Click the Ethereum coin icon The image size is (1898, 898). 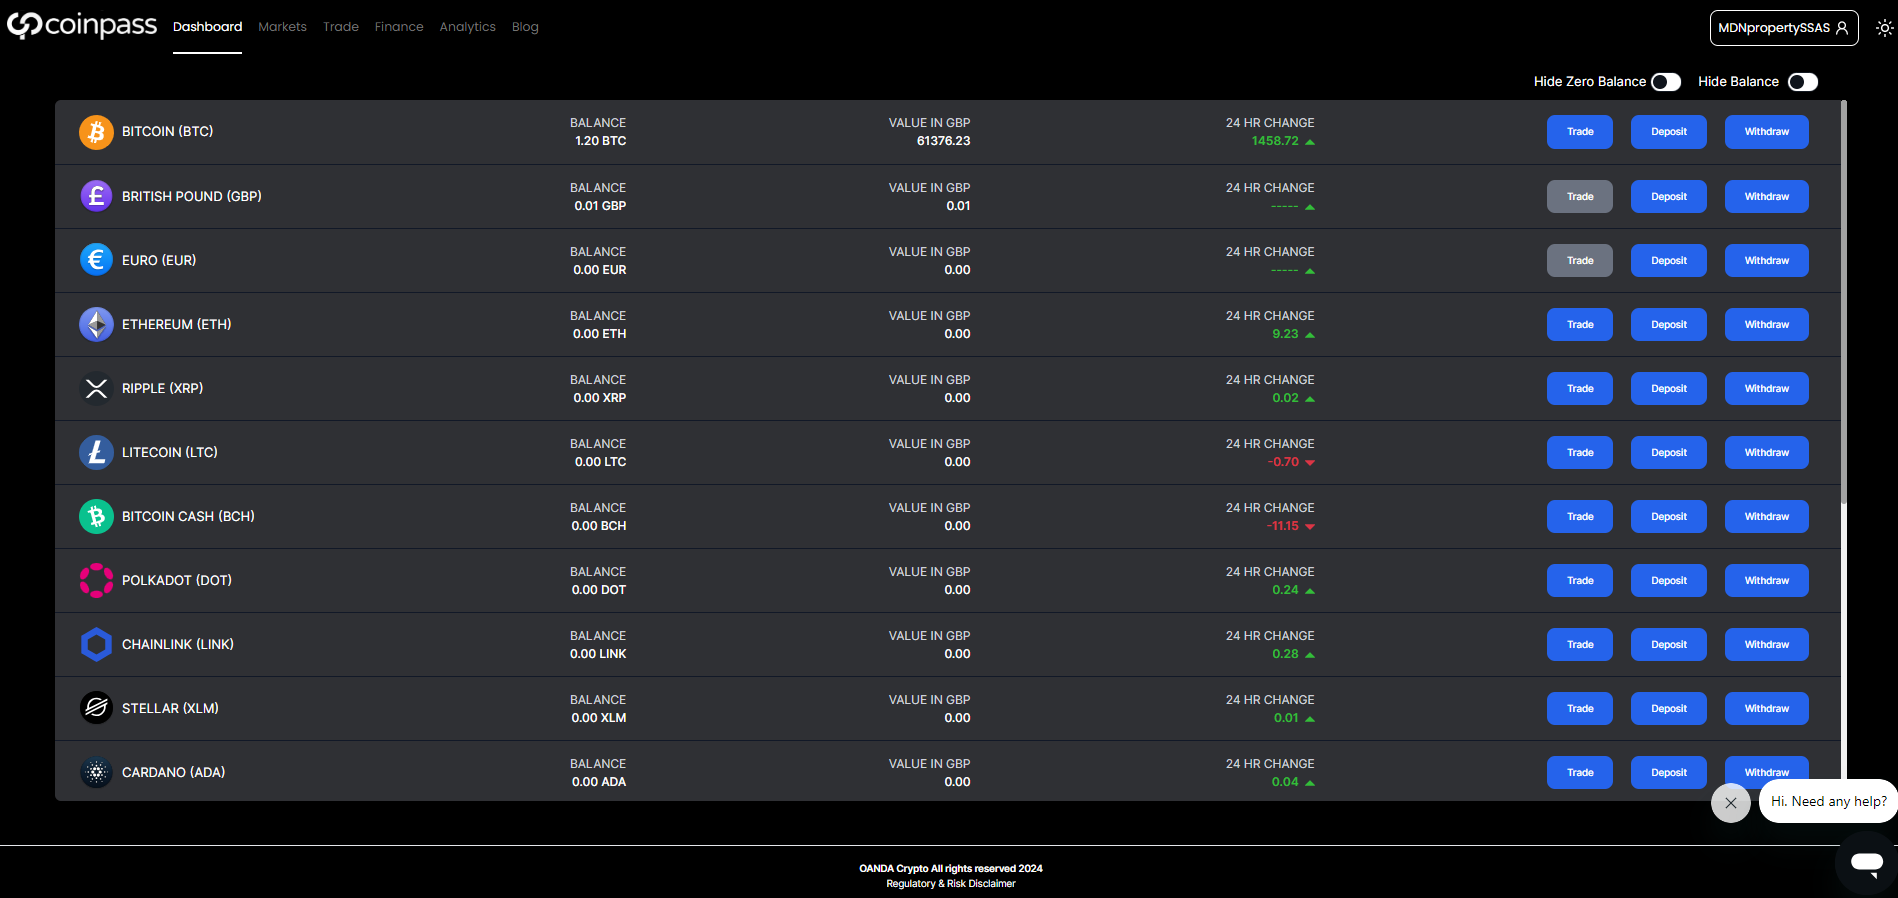(x=96, y=324)
